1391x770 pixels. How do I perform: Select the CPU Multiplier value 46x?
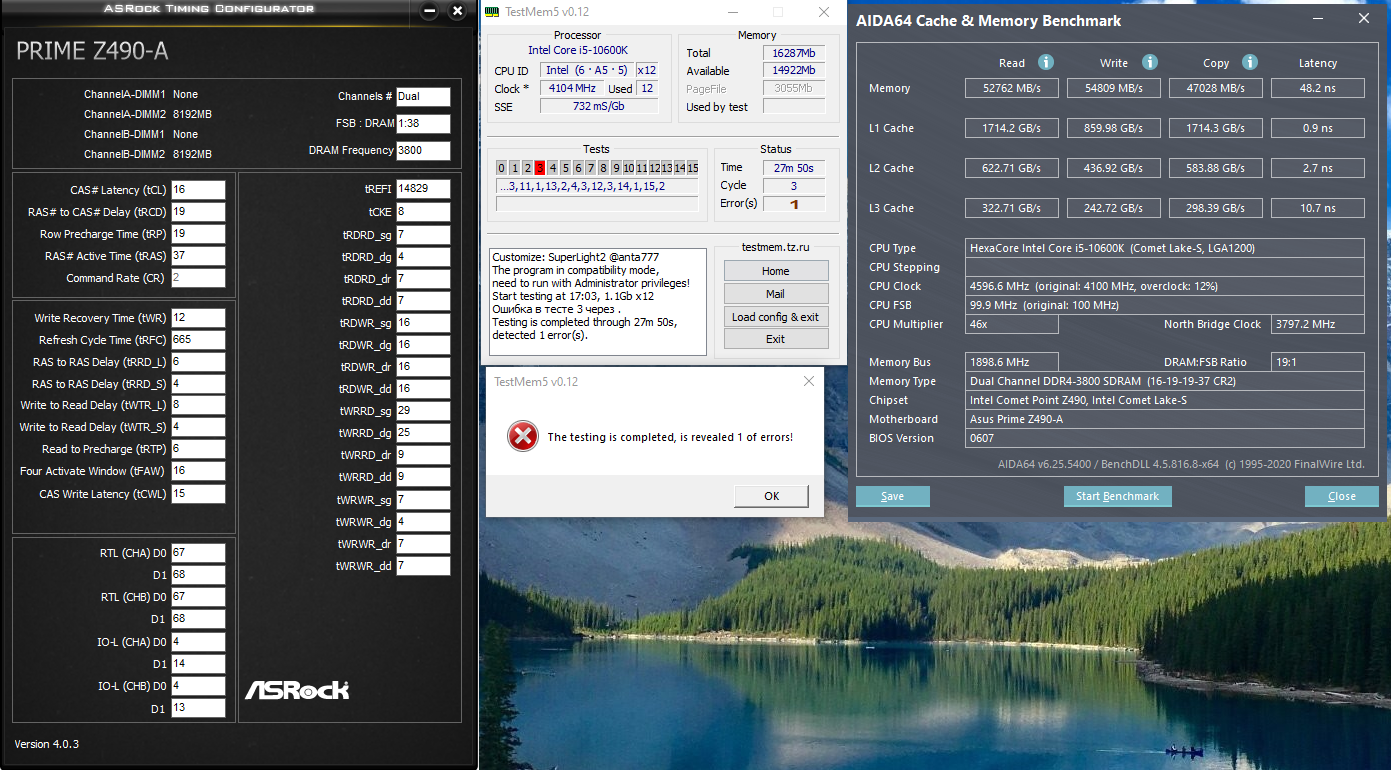click(x=1012, y=324)
